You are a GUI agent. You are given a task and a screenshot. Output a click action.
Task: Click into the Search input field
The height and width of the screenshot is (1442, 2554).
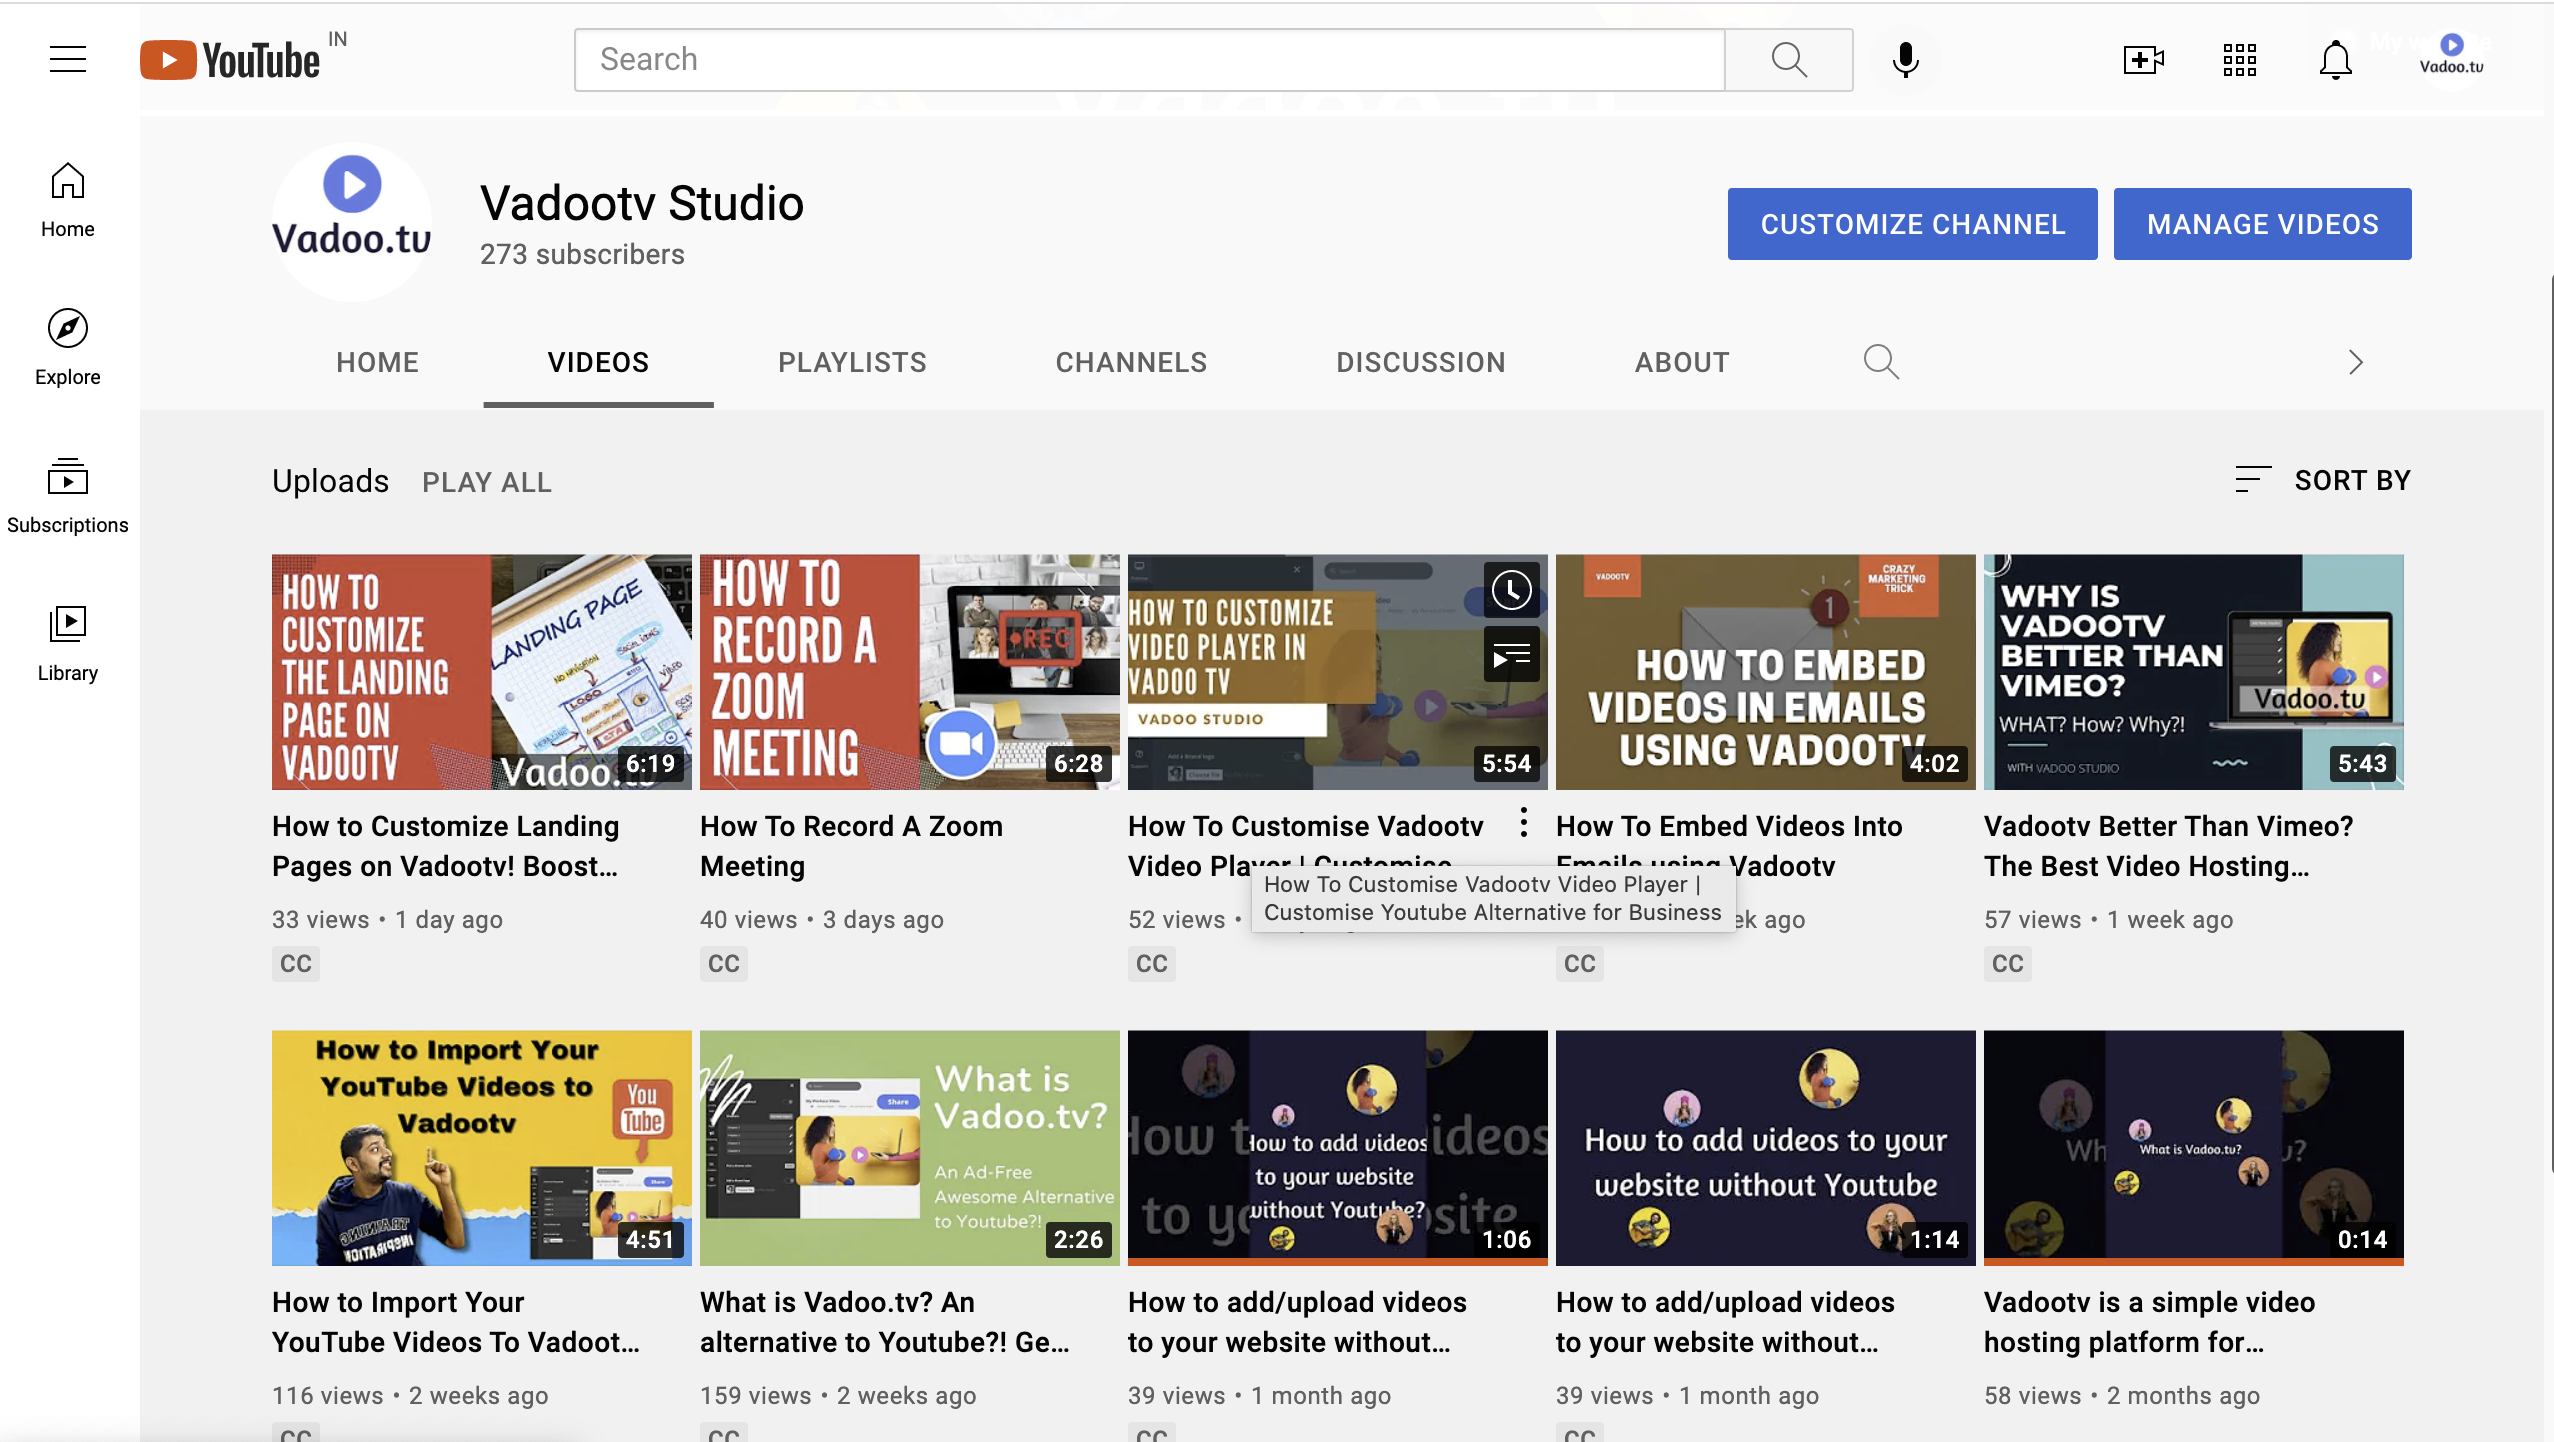(1150, 60)
